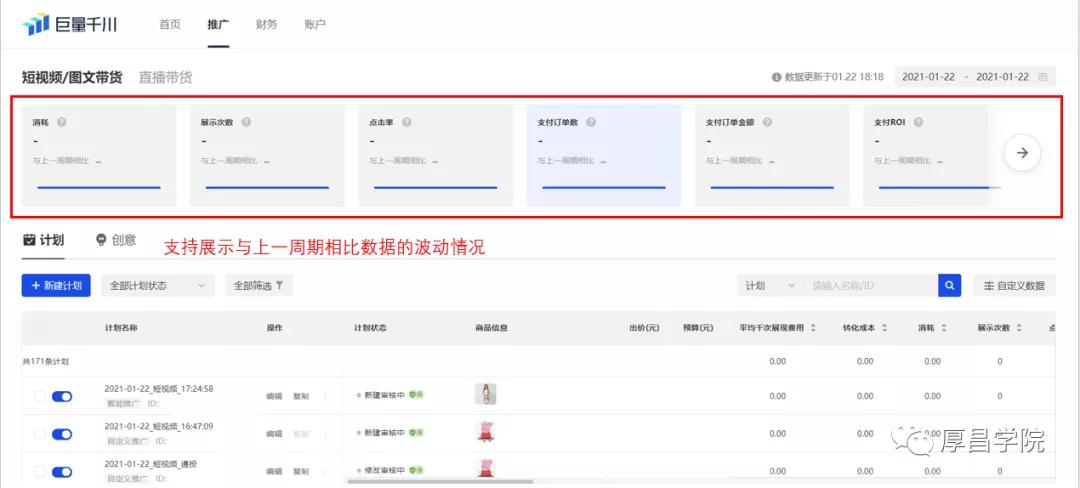Click the 新建计划 button
This screenshot has height=488, width=1080.
[x=56, y=285]
